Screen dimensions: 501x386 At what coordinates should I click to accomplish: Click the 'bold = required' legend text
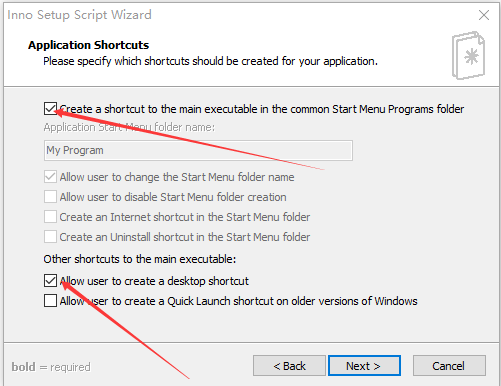pos(51,367)
